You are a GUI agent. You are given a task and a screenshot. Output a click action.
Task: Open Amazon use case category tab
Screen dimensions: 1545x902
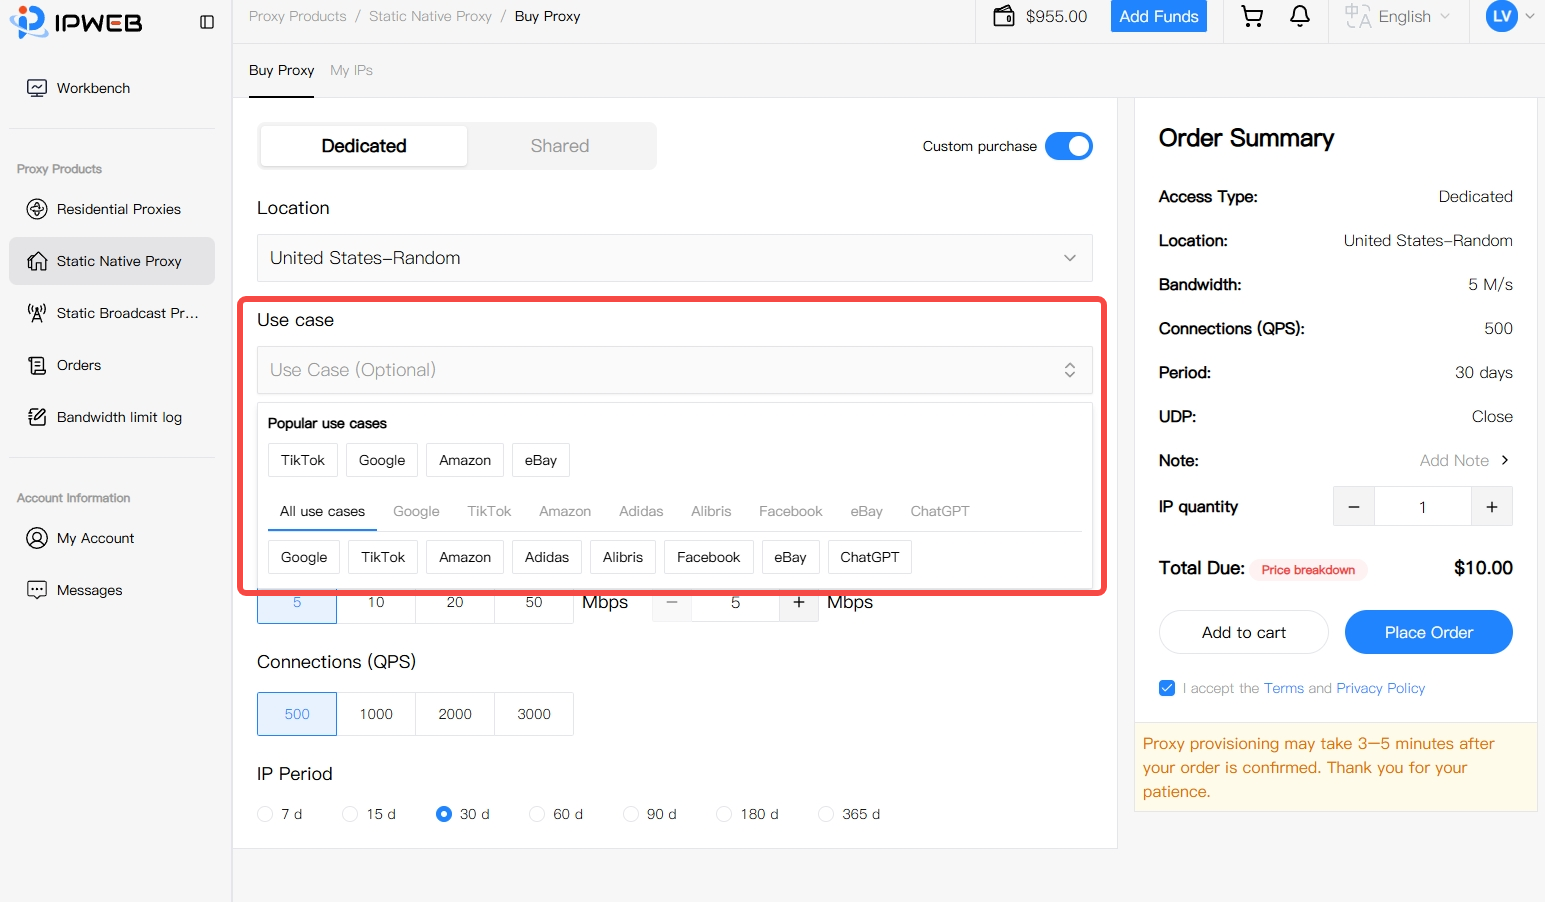565,511
